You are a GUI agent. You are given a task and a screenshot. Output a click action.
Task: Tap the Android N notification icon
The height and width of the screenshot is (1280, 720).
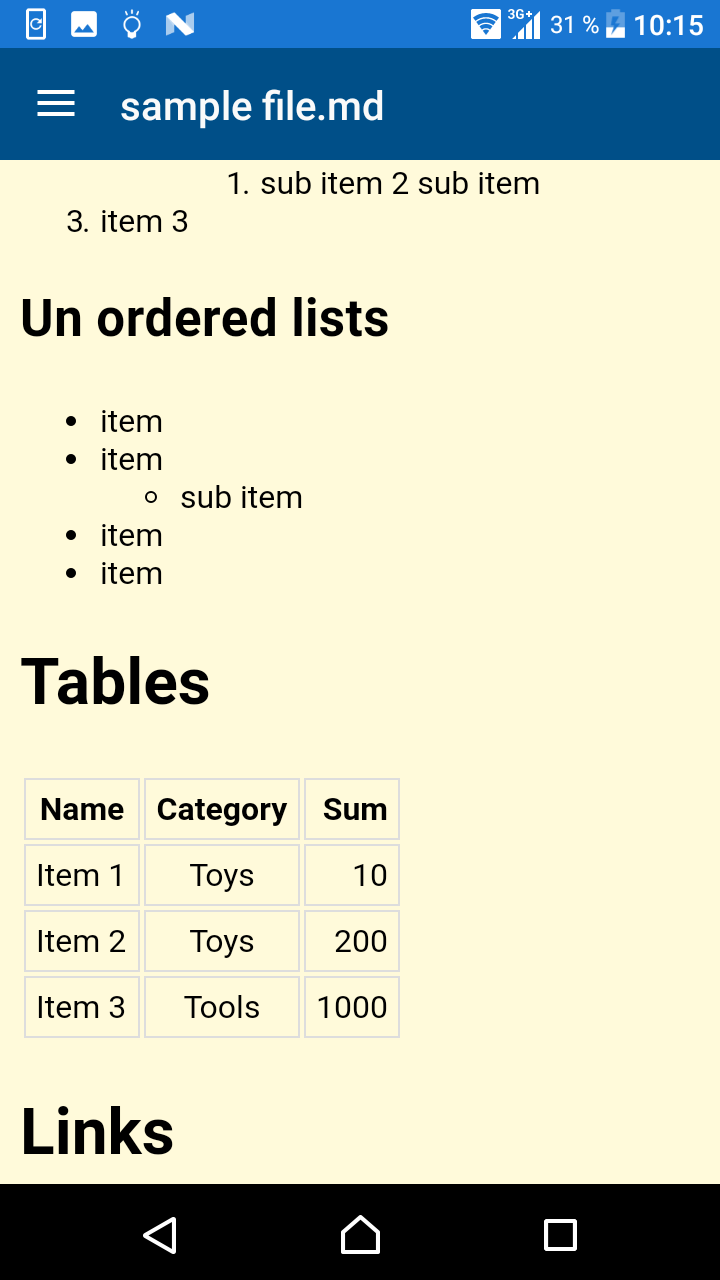tap(180, 24)
